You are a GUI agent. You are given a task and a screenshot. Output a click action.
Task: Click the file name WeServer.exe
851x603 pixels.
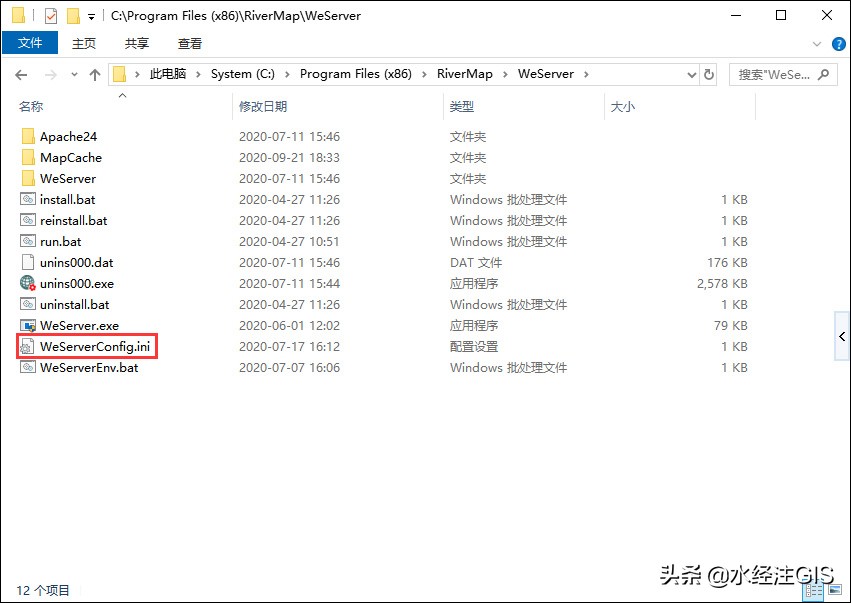pyautogui.click(x=79, y=326)
